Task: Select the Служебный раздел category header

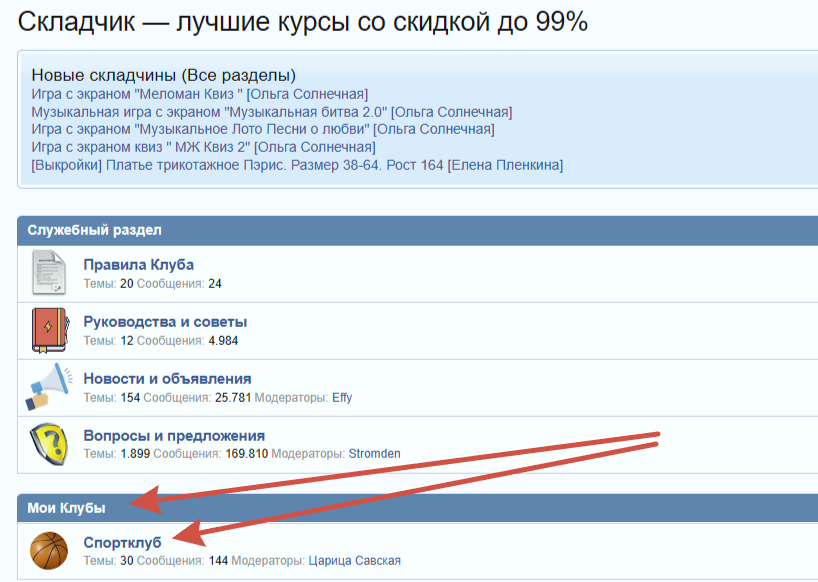Action: [x=94, y=230]
